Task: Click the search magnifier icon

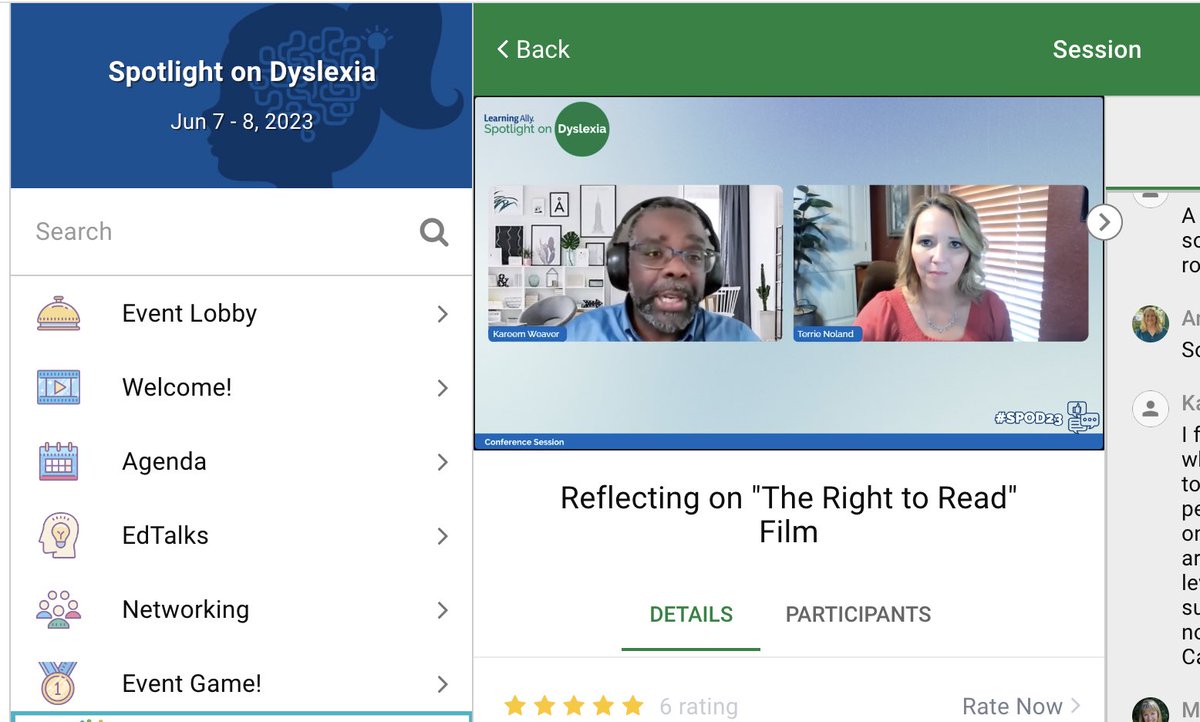Action: point(434,232)
